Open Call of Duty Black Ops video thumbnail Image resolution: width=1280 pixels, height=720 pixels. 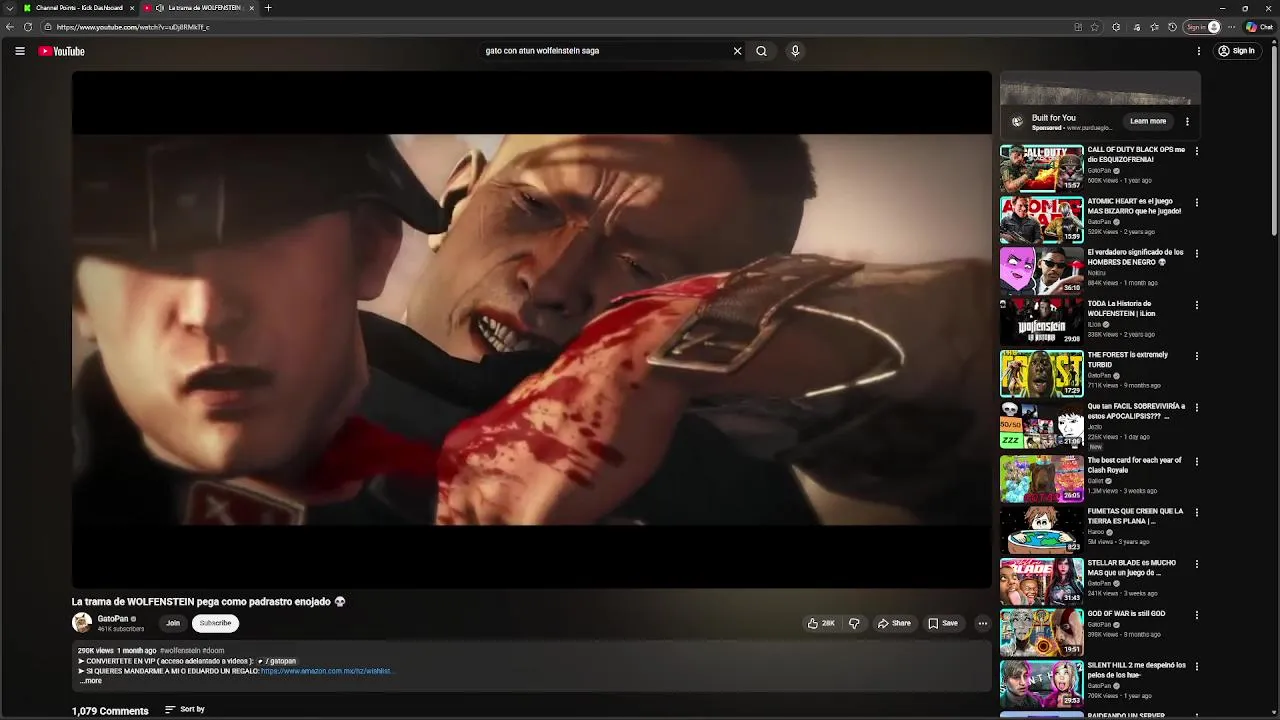click(1041, 168)
